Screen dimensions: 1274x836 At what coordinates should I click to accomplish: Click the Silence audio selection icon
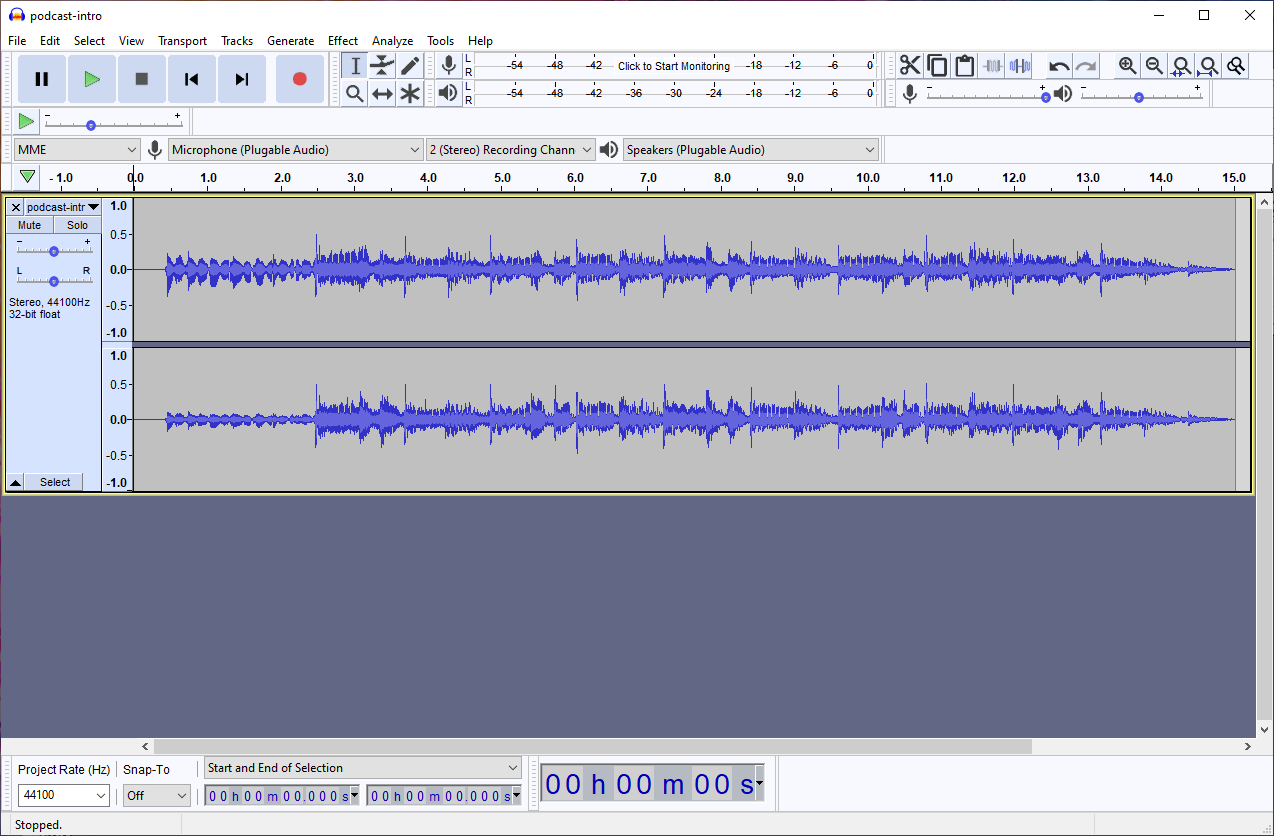(x=1019, y=66)
